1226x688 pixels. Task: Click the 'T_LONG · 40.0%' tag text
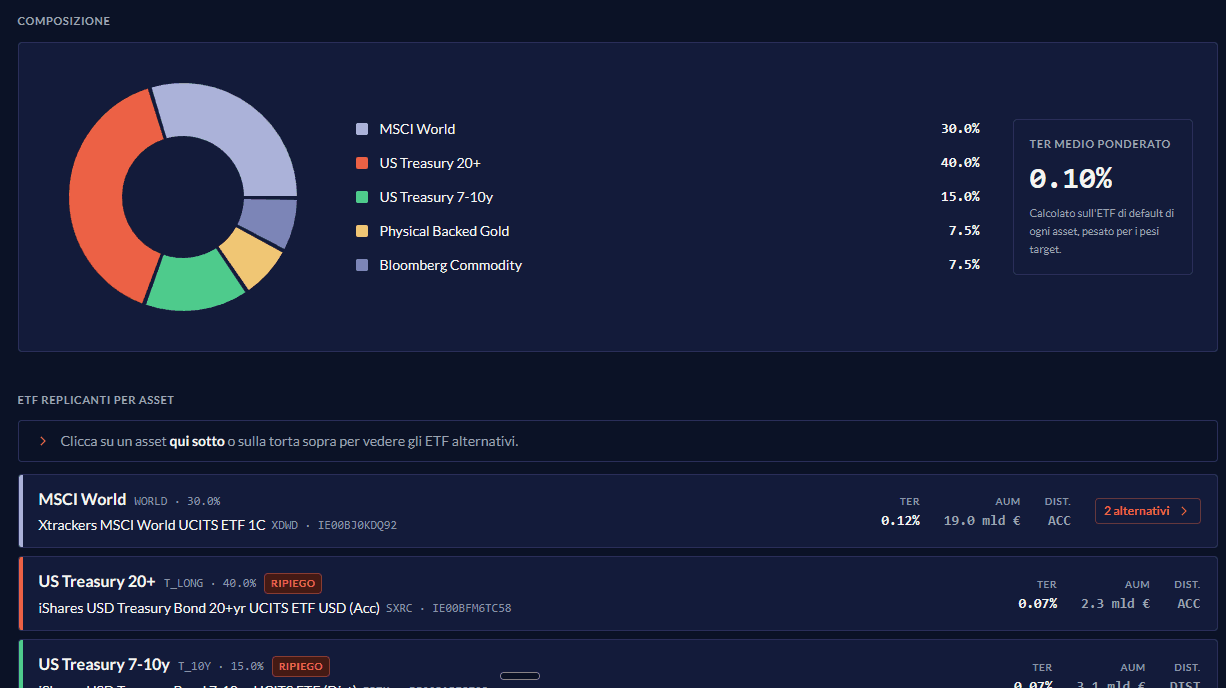pyautogui.click(x=210, y=583)
